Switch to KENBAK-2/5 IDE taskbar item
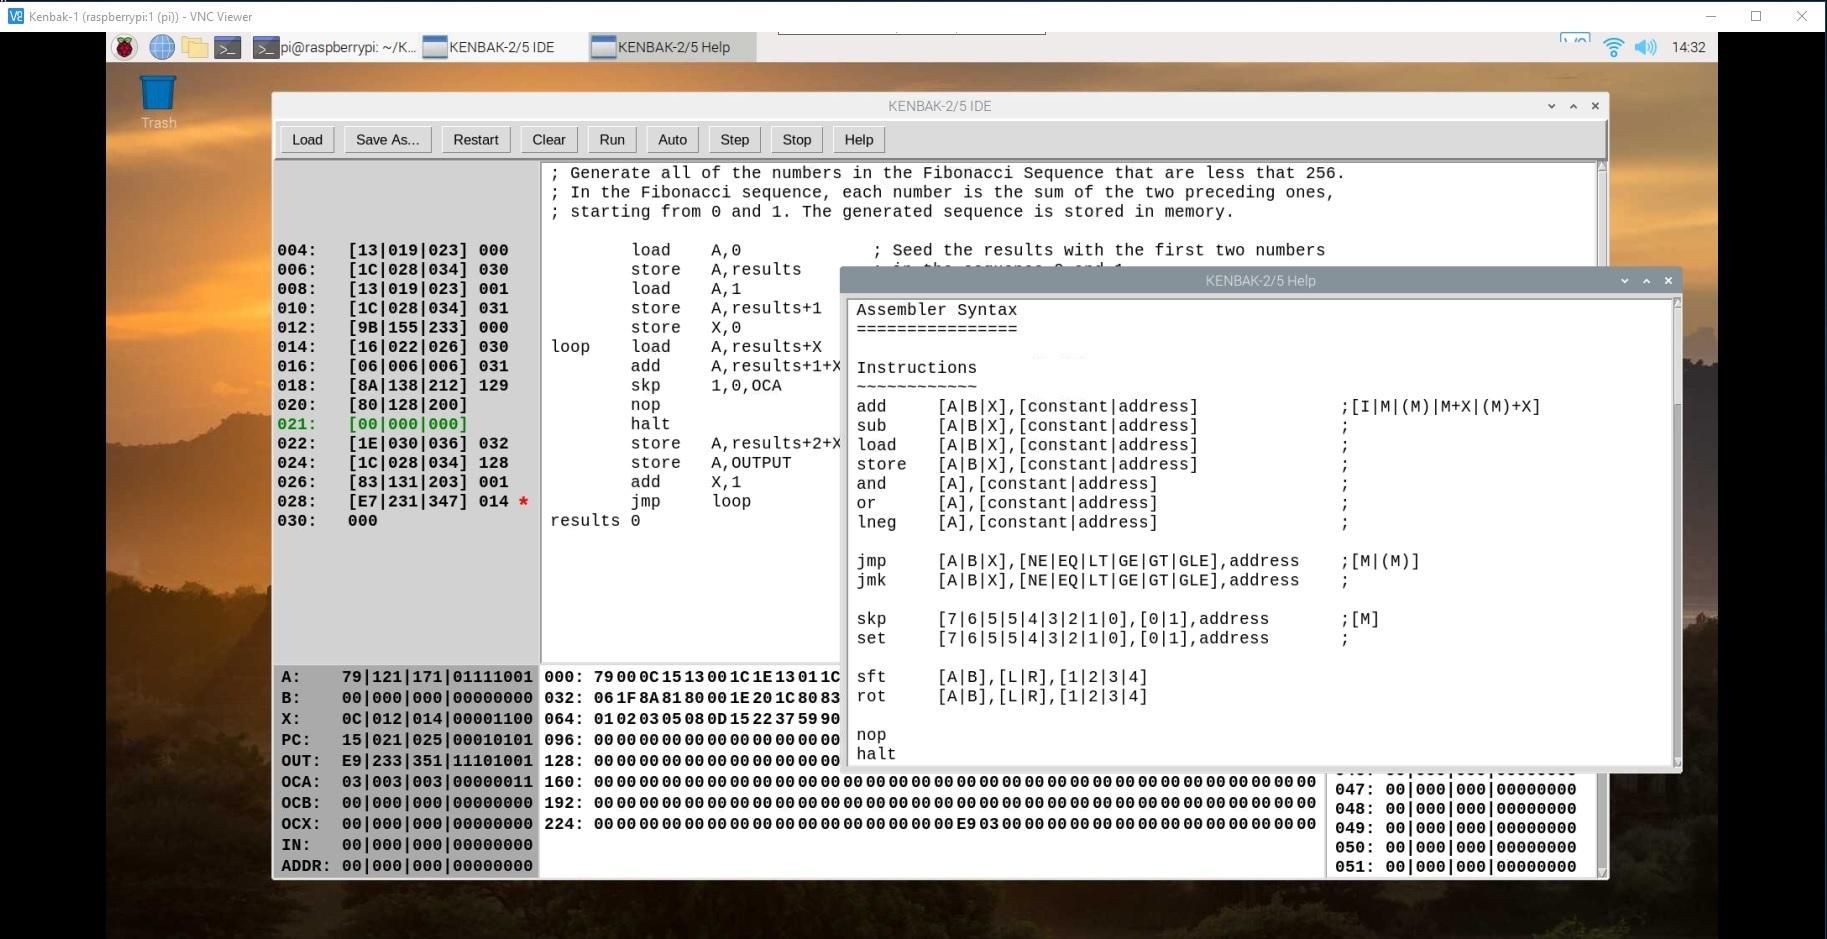The height and width of the screenshot is (939, 1827). point(489,47)
